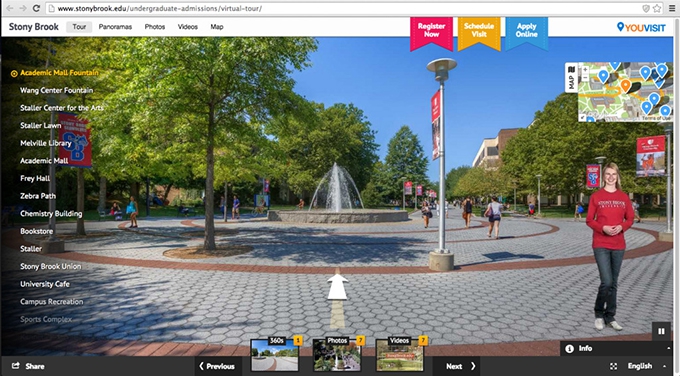Select Melville Library stop
The width and height of the screenshot is (680, 376).
point(46,143)
